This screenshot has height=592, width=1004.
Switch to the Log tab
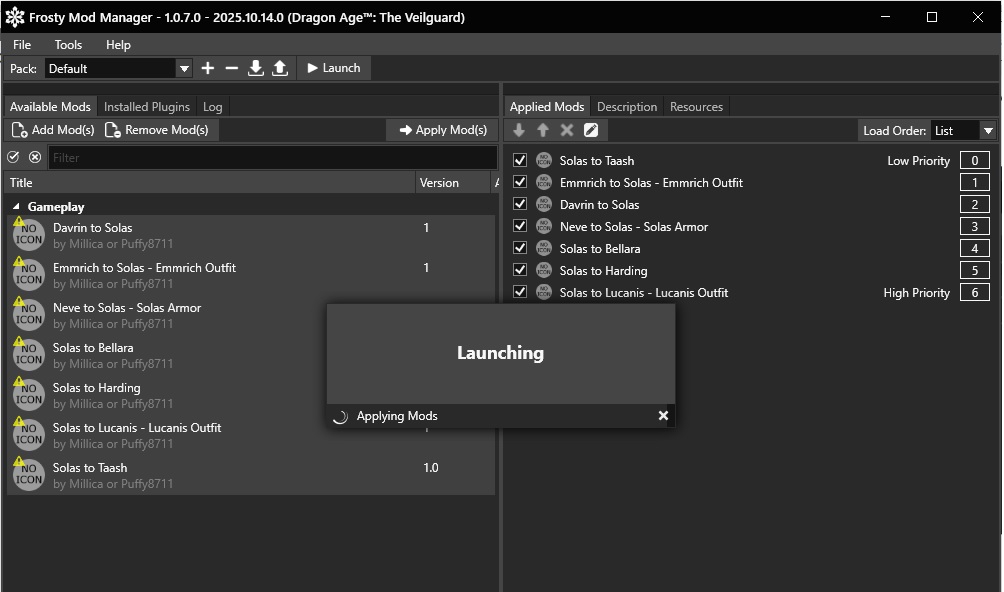point(213,107)
